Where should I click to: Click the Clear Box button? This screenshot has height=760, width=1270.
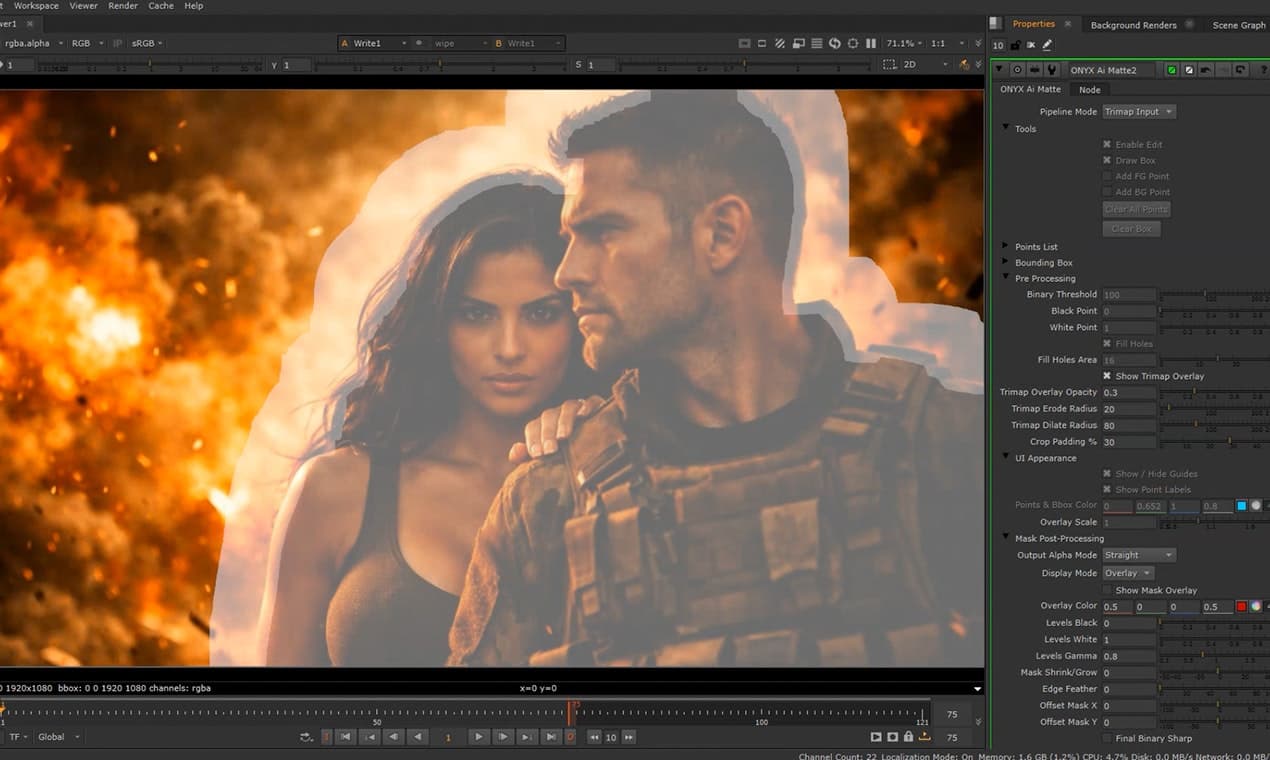[x=1131, y=228]
